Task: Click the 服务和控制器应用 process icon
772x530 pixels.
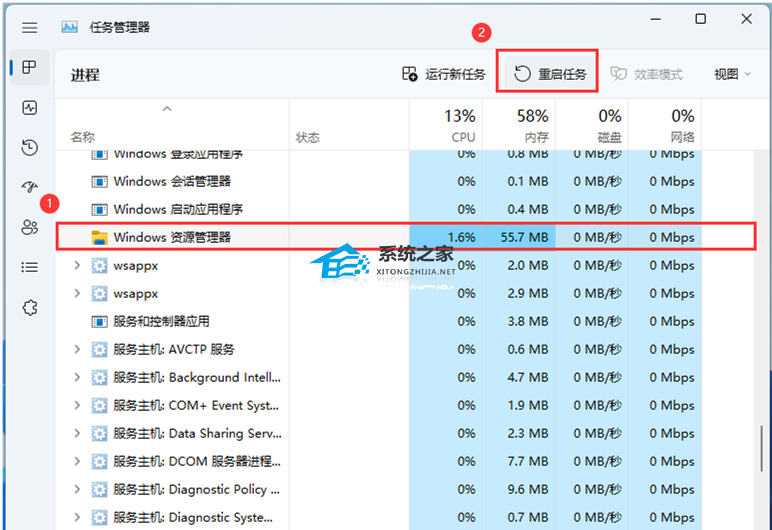Action: 99,322
